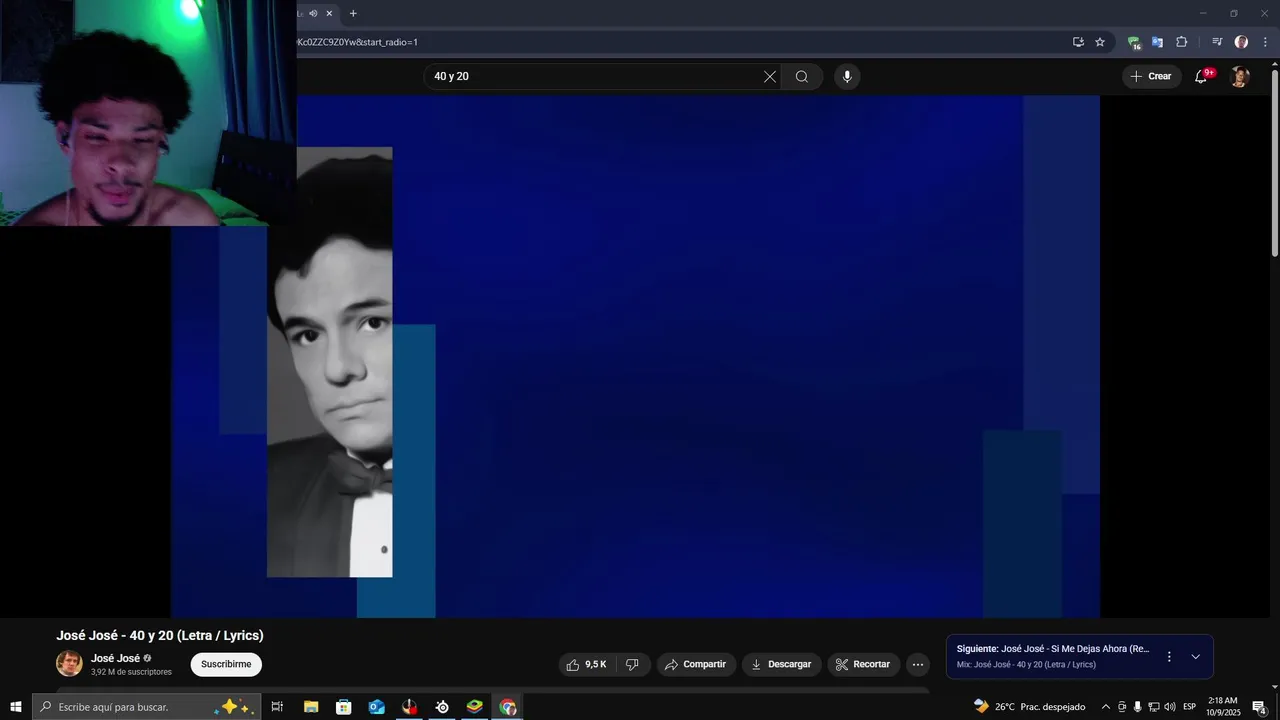
Task: Click the page vertical scrollbar
Action: click(1274, 163)
